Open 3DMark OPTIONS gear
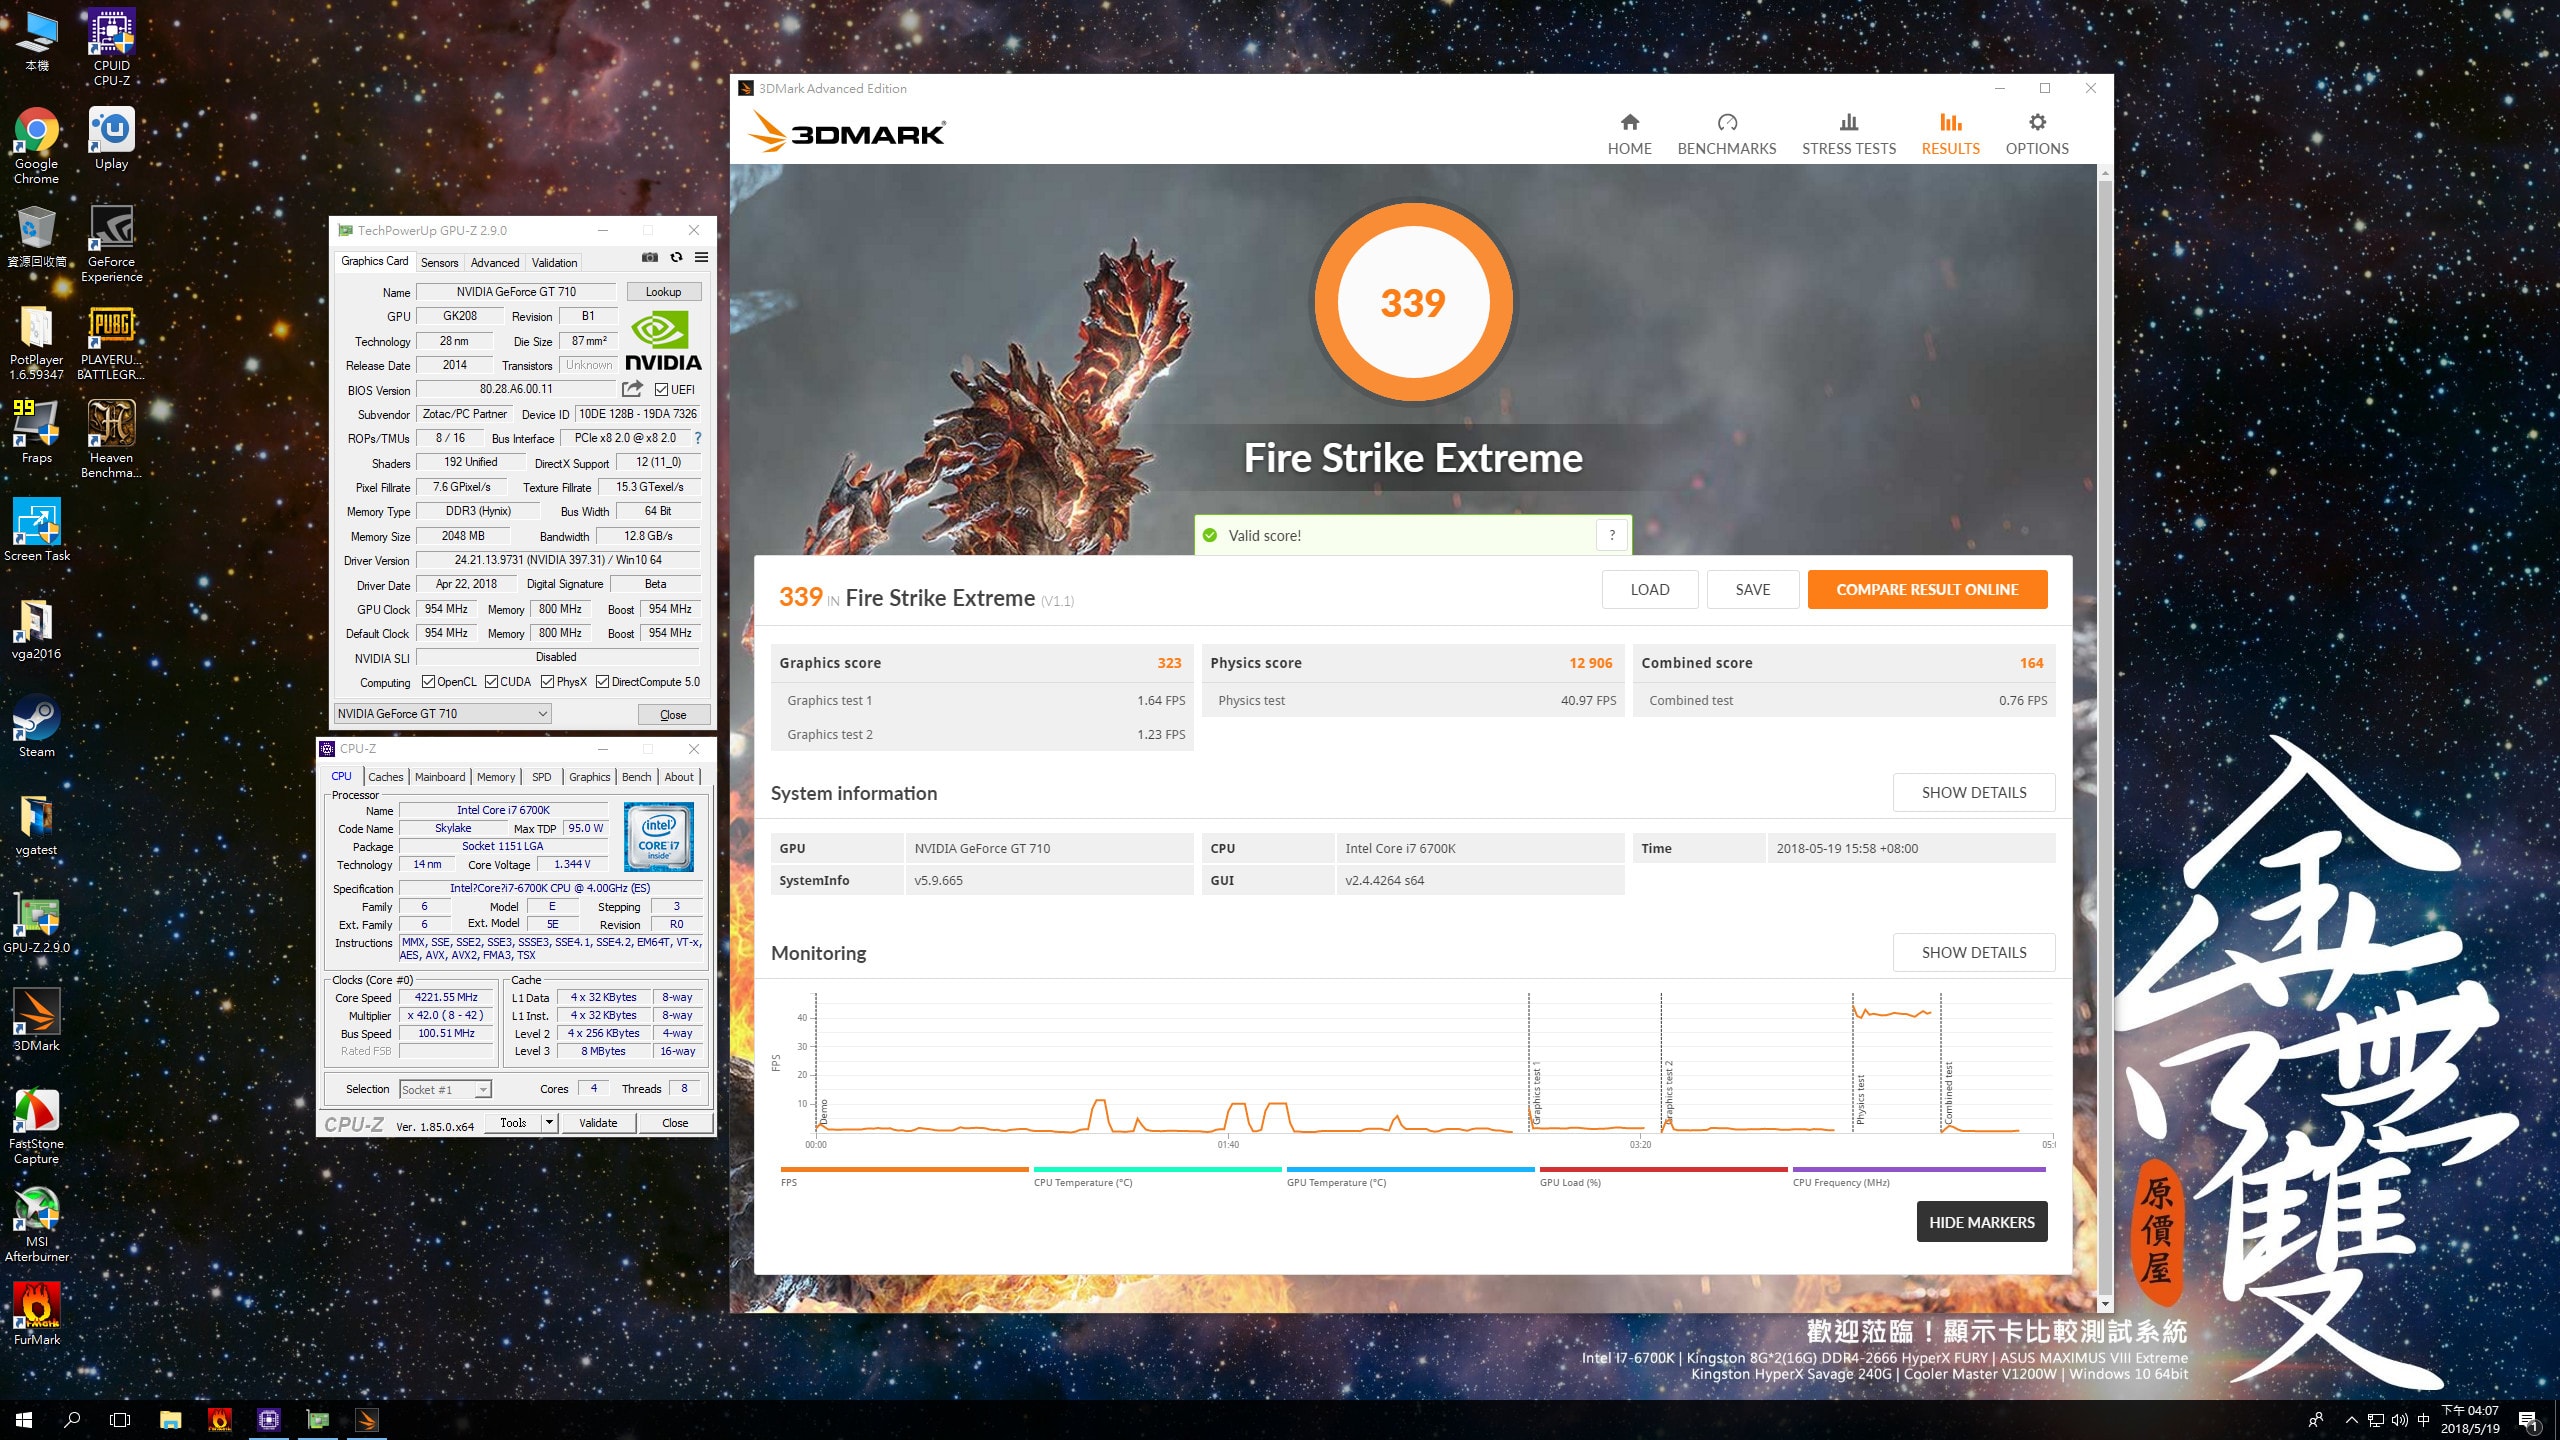The image size is (2560, 1440). (x=2037, y=134)
